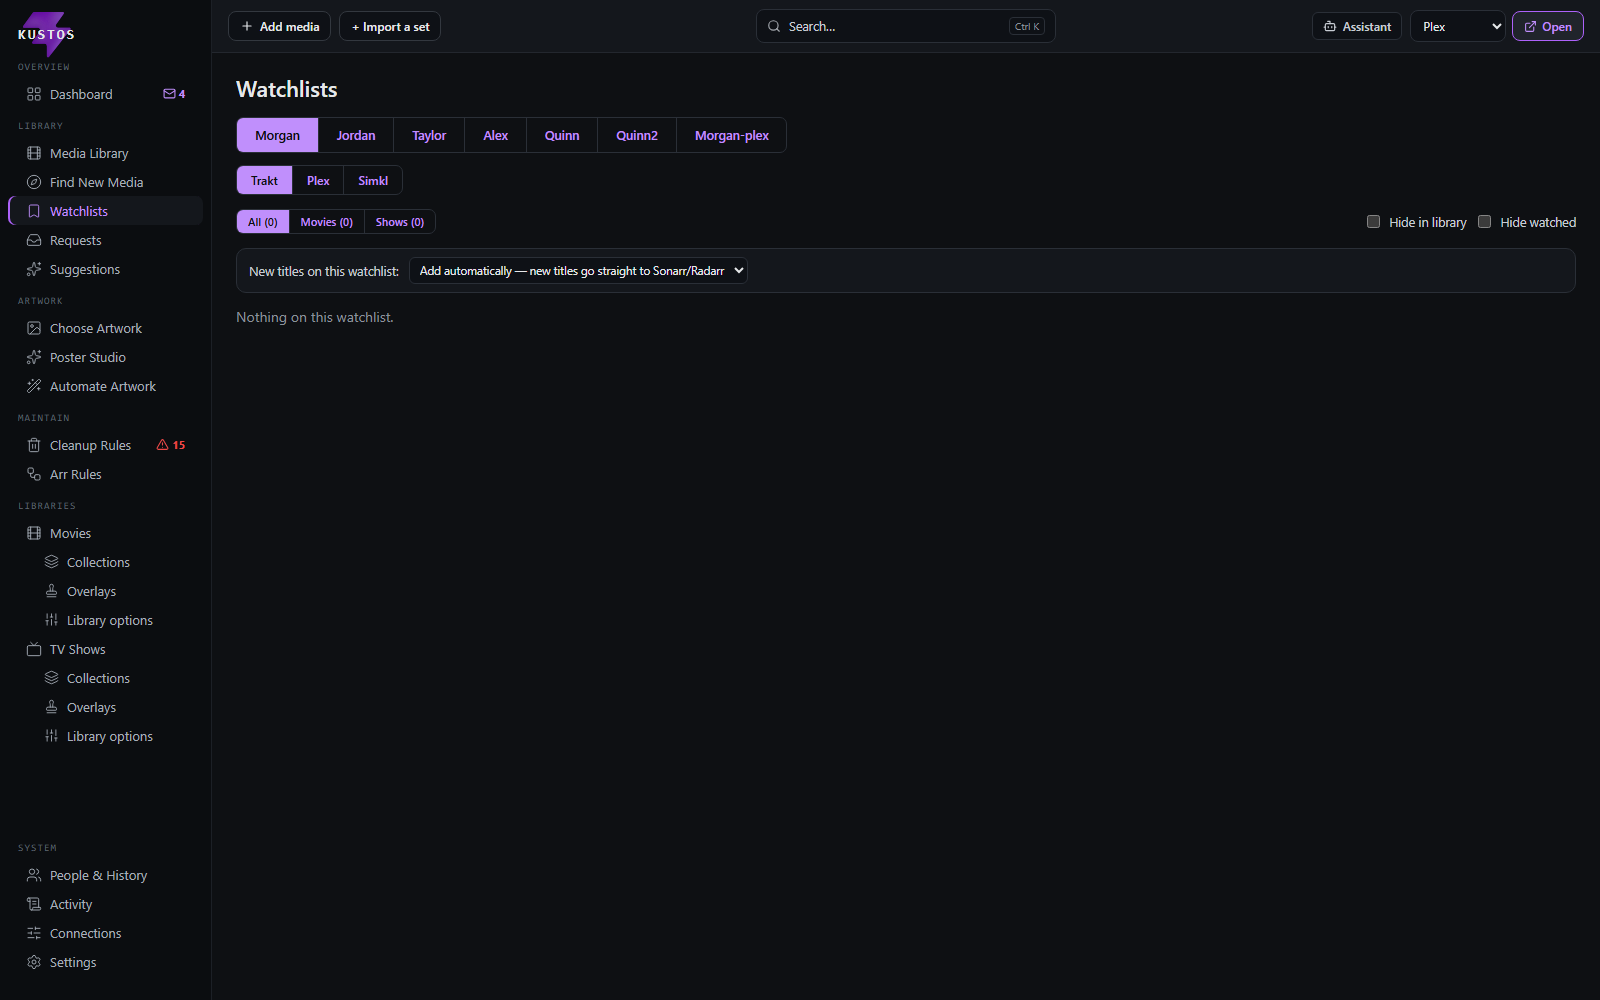Click the Connections sliders icon
This screenshot has width=1600, height=1000.
click(x=34, y=933)
